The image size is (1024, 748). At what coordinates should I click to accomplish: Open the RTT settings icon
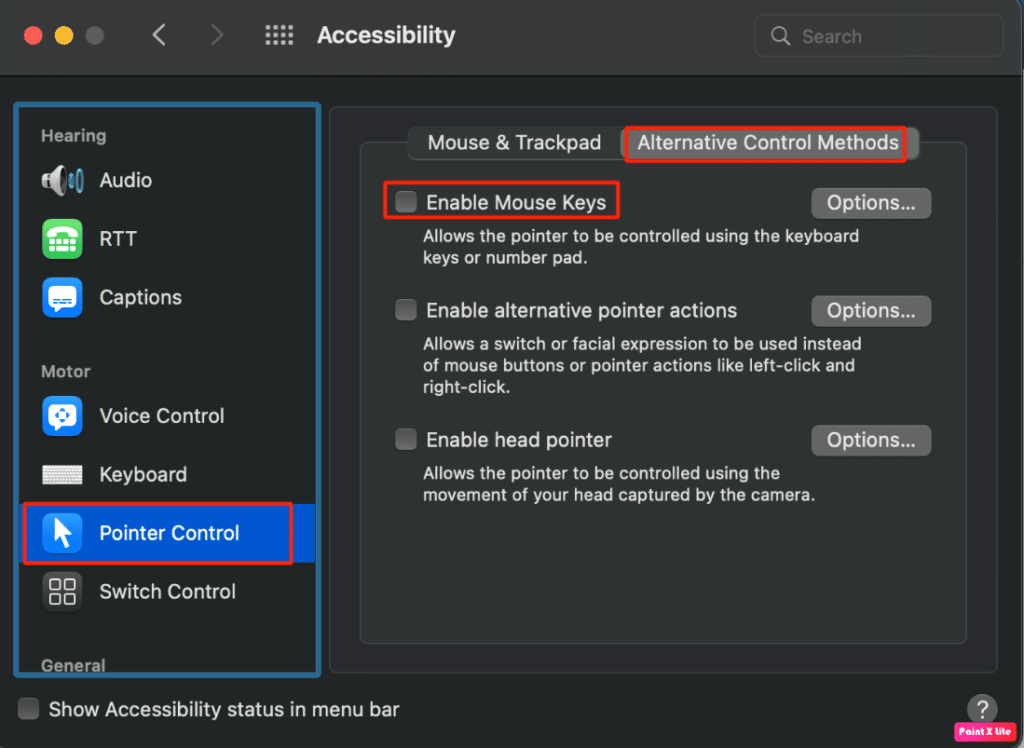pyautogui.click(x=62, y=238)
